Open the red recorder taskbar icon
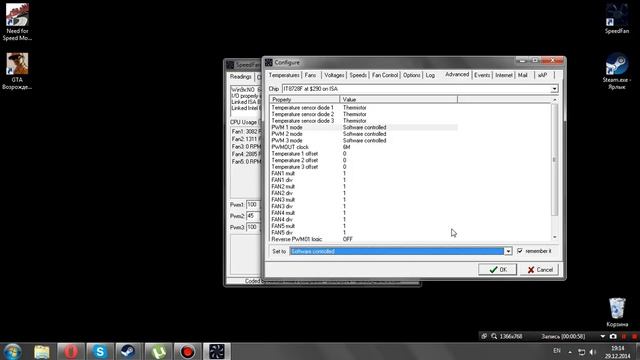The width and height of the screenshot is (640, 360). (x=187, y=351)
